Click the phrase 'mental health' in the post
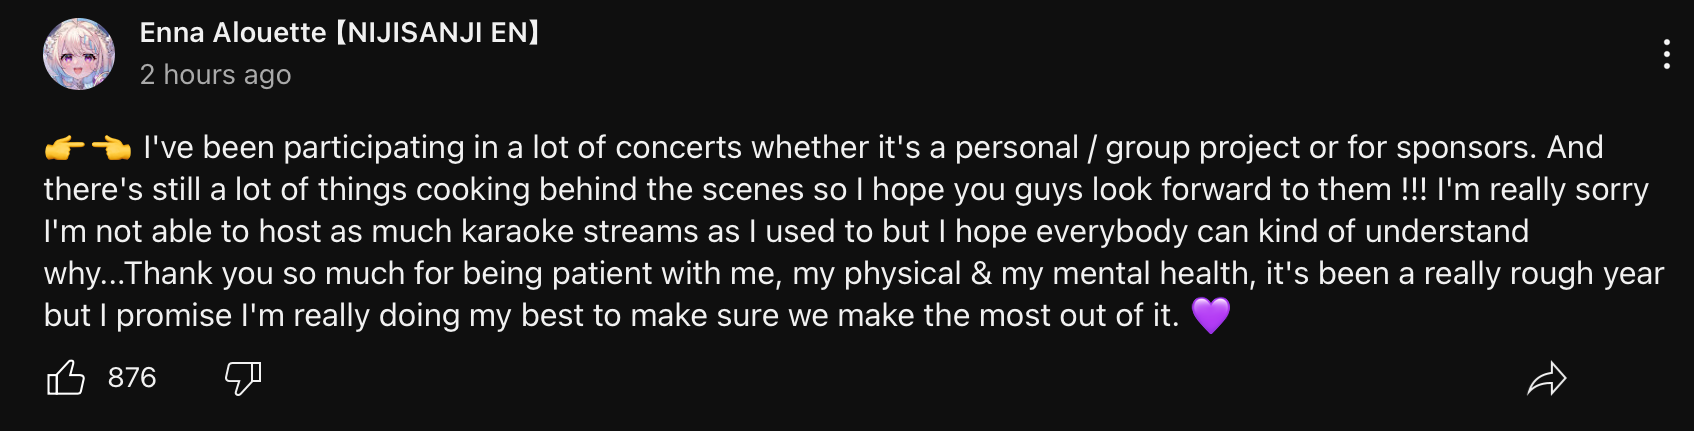This screenshot has height=431, width=1694. coord(1153,274)
